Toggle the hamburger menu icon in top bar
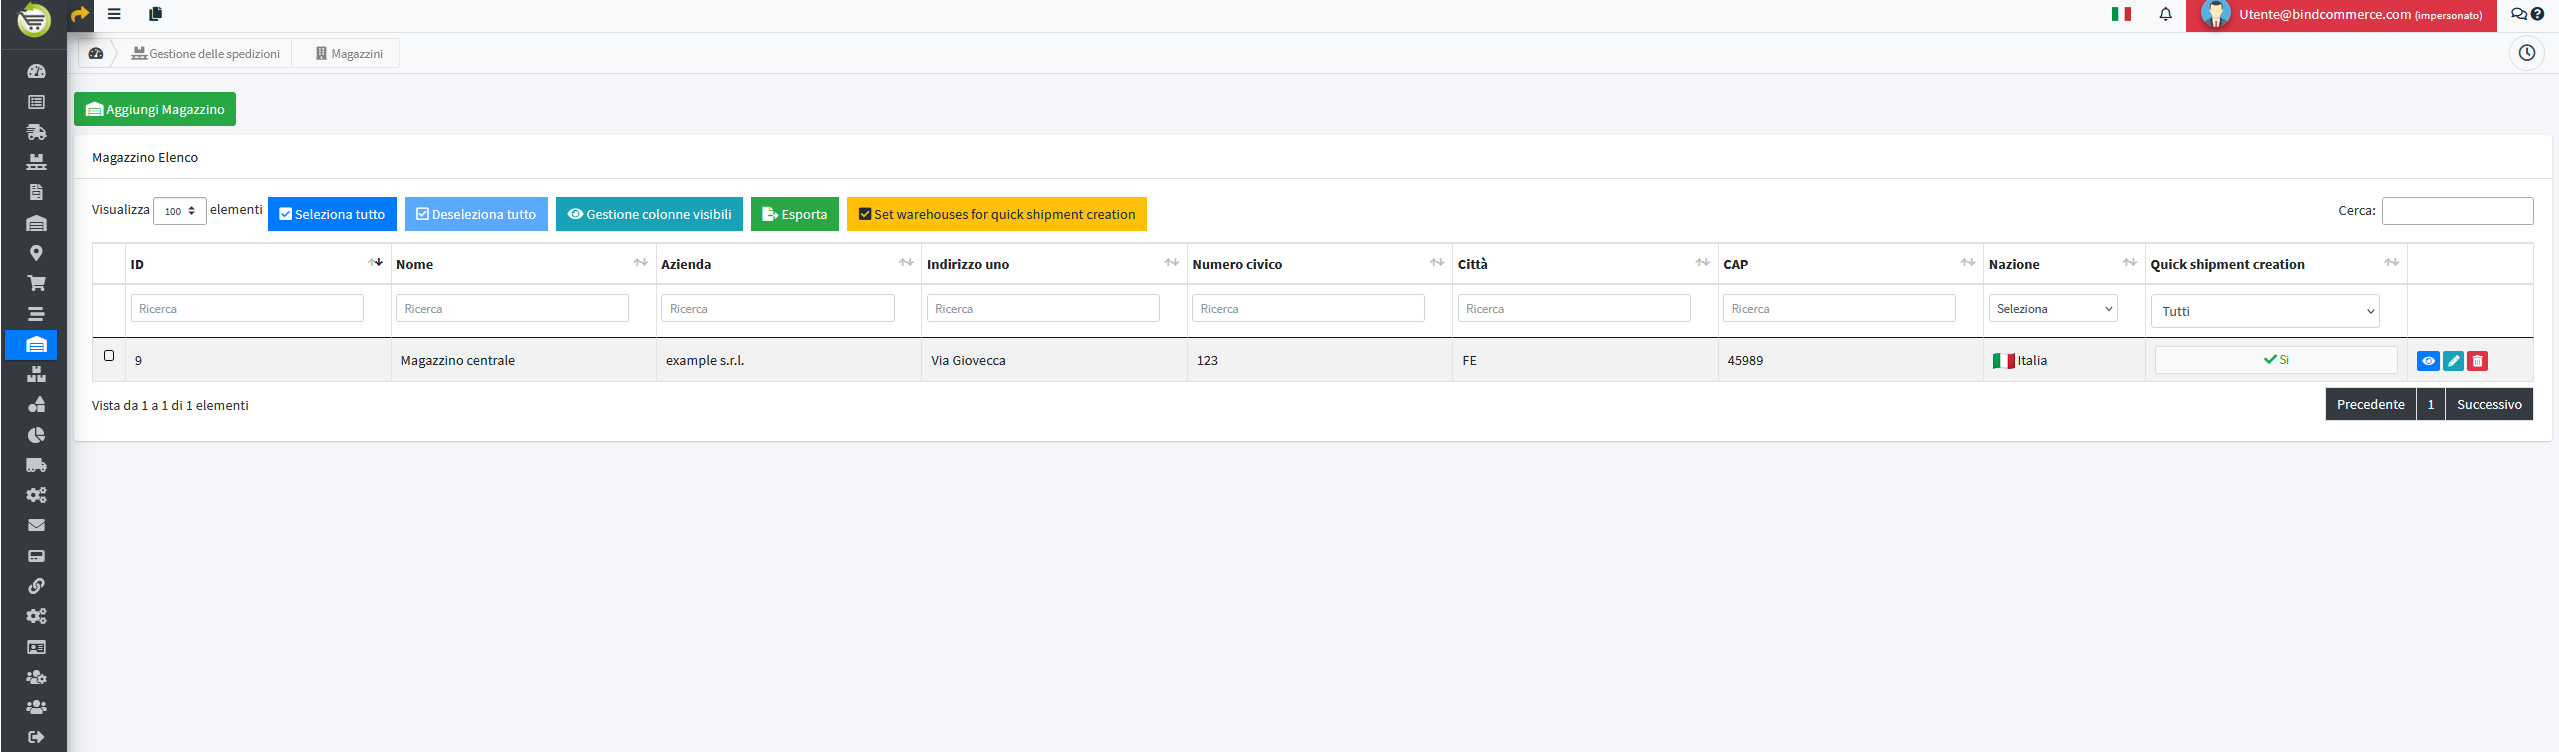 coord(114,14)
